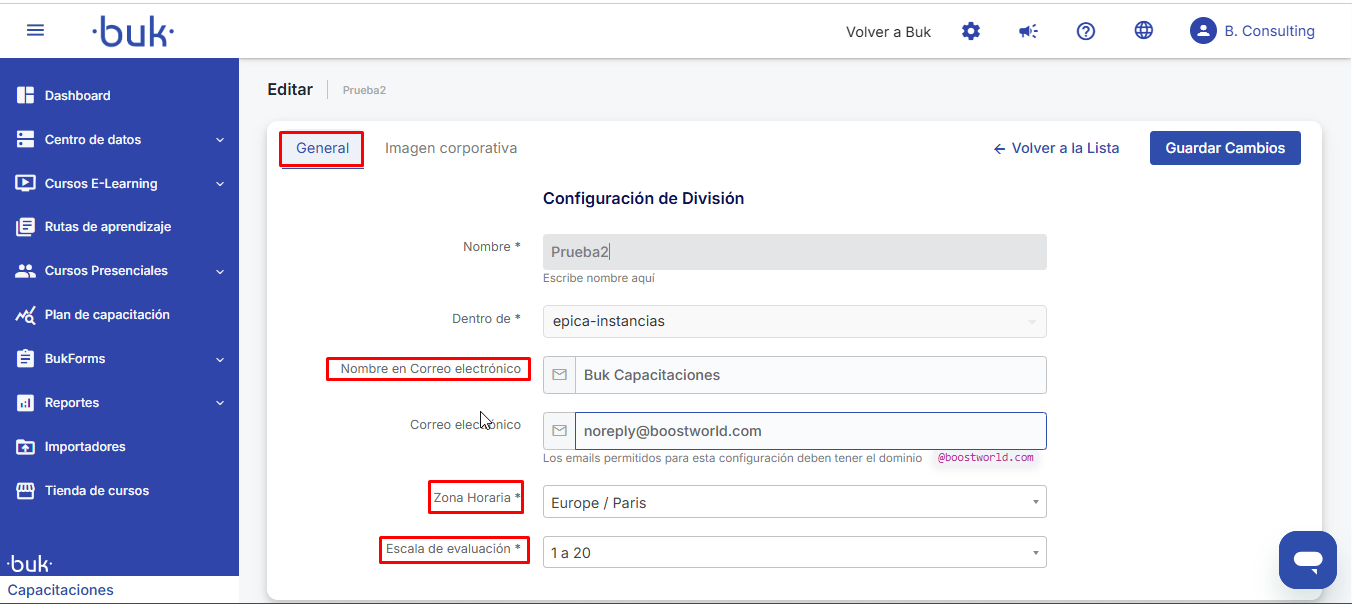Expand Cursos E-Learning submenu
Viewport: 1352px width, 604px height.
120,184
